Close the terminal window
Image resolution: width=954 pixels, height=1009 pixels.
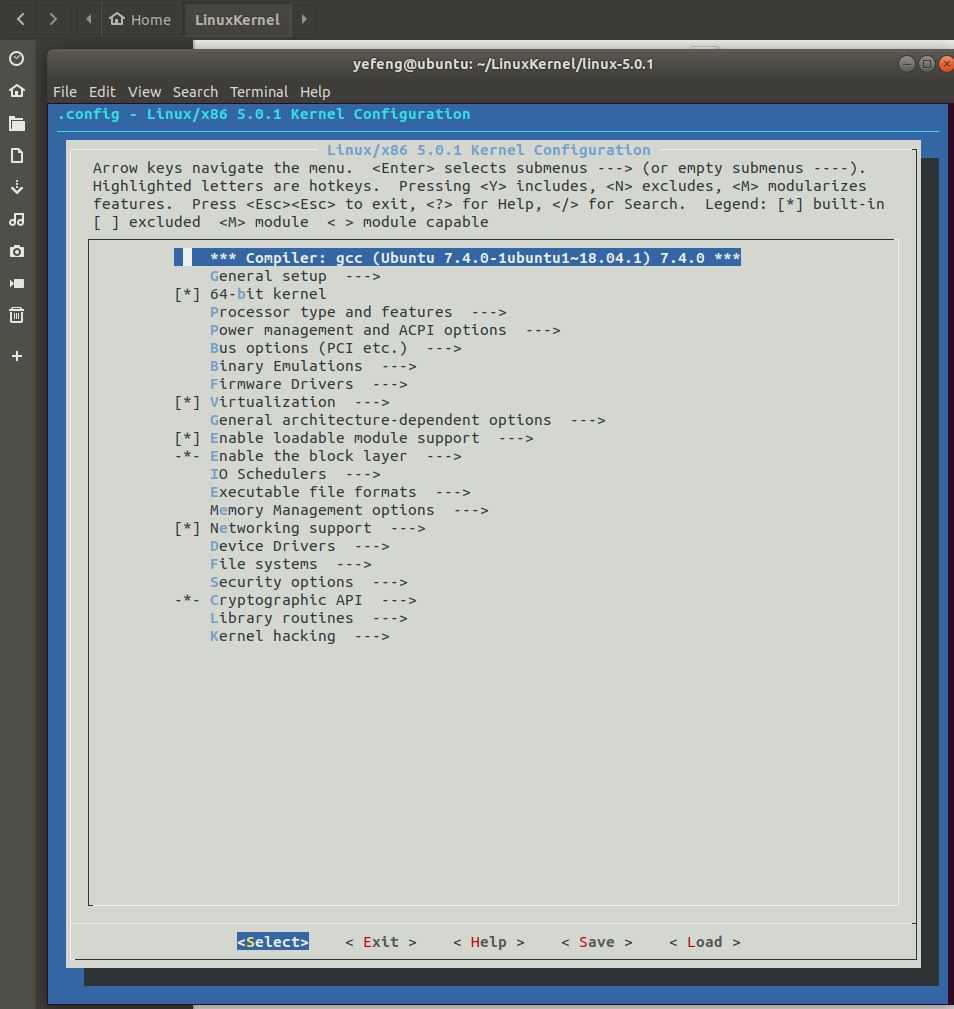[x=946, y=63]
